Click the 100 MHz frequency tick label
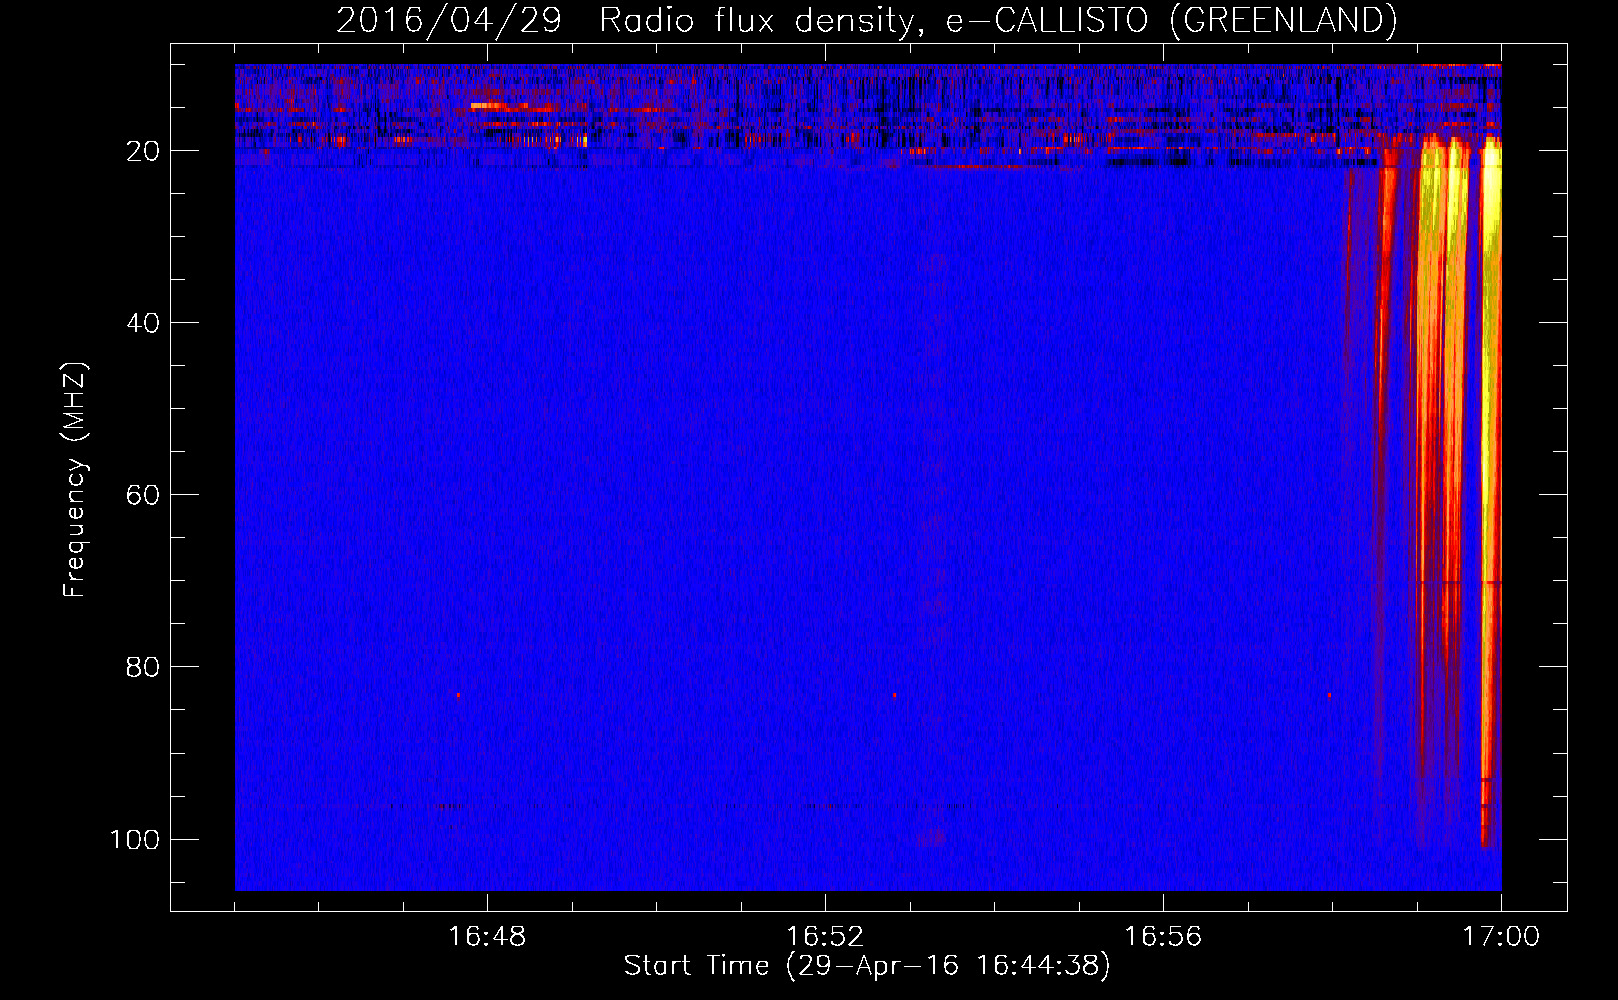 pyautogui.click(x=135, y=839)
